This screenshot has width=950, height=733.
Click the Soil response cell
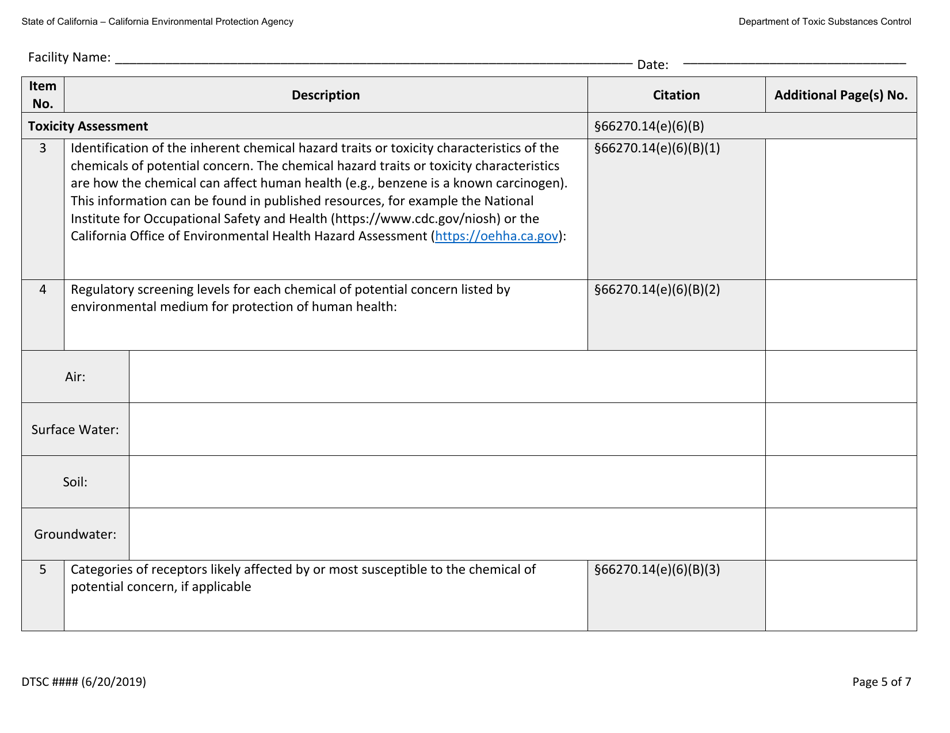click(x=445, y=481)
